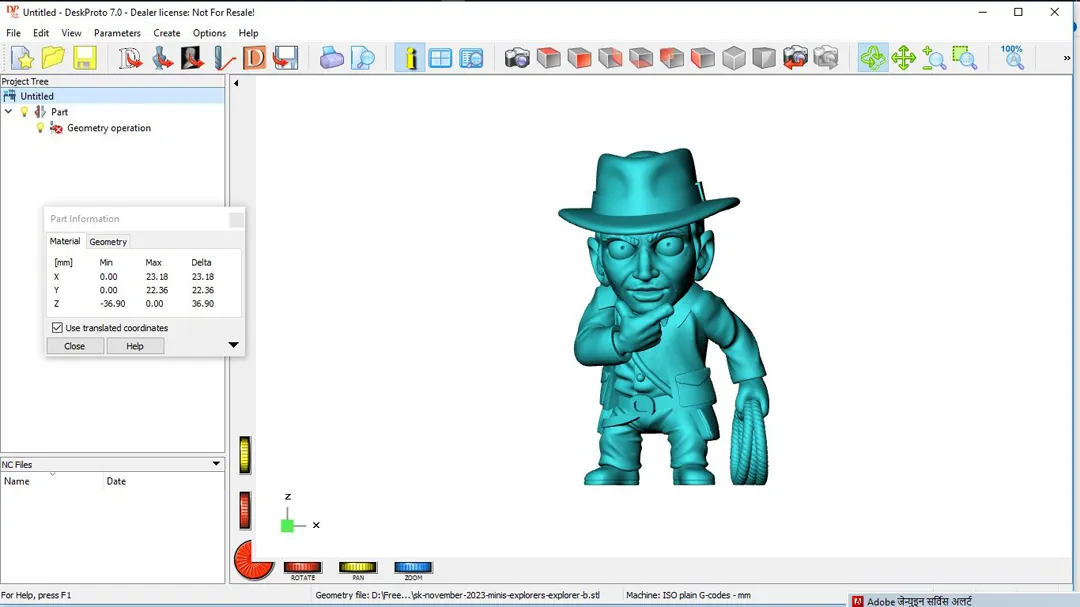Close Part Information via title bar box

click(236, 219)
